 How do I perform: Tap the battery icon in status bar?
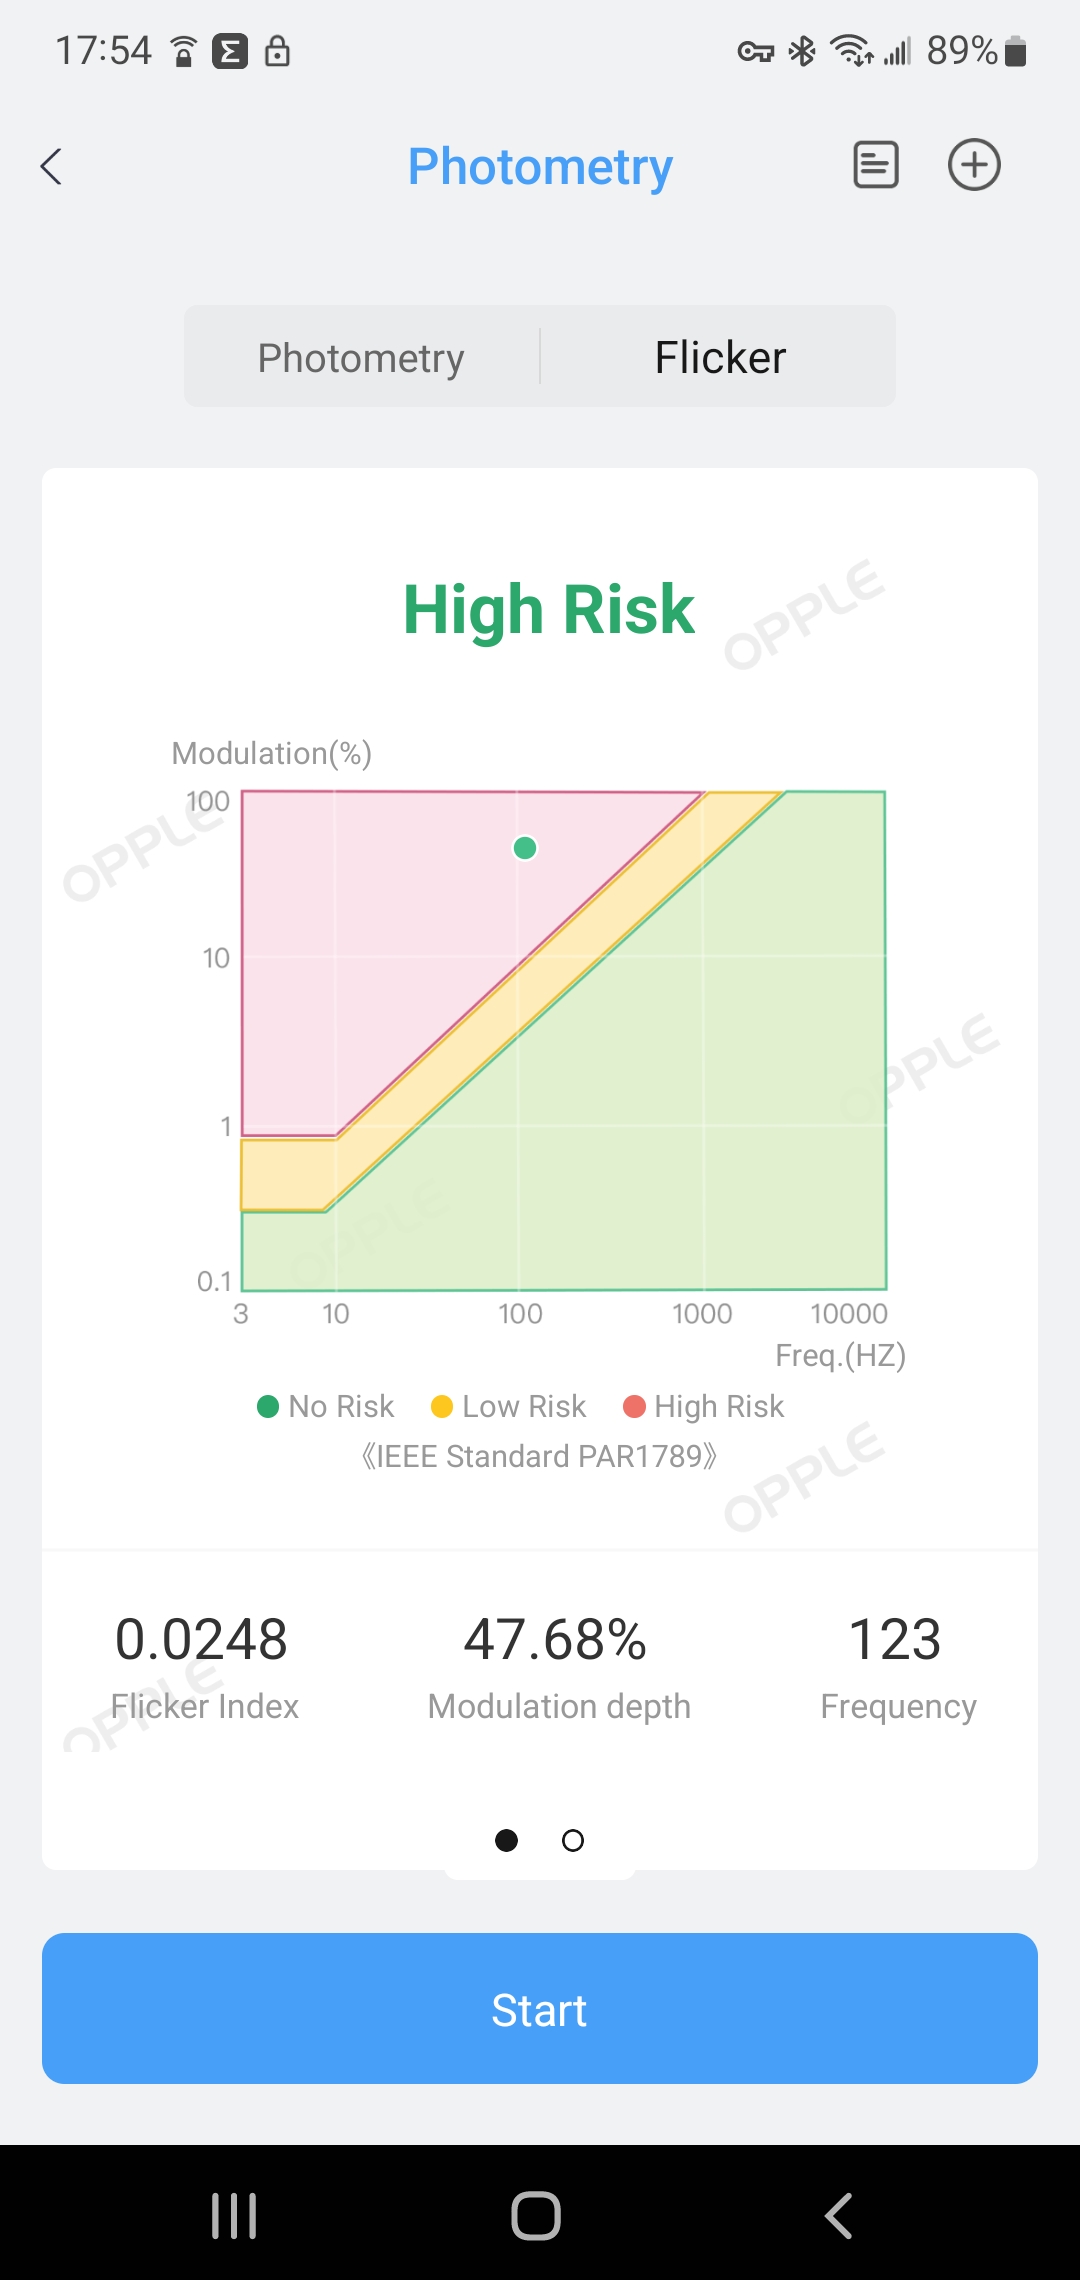(1015, 51)
